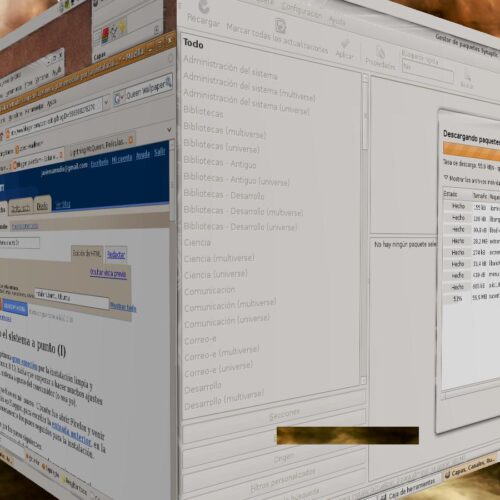Viewport: 500px width, 500px height.
Task: Switch to the Diseño tab in Blogger
Action: click(42, 206)
